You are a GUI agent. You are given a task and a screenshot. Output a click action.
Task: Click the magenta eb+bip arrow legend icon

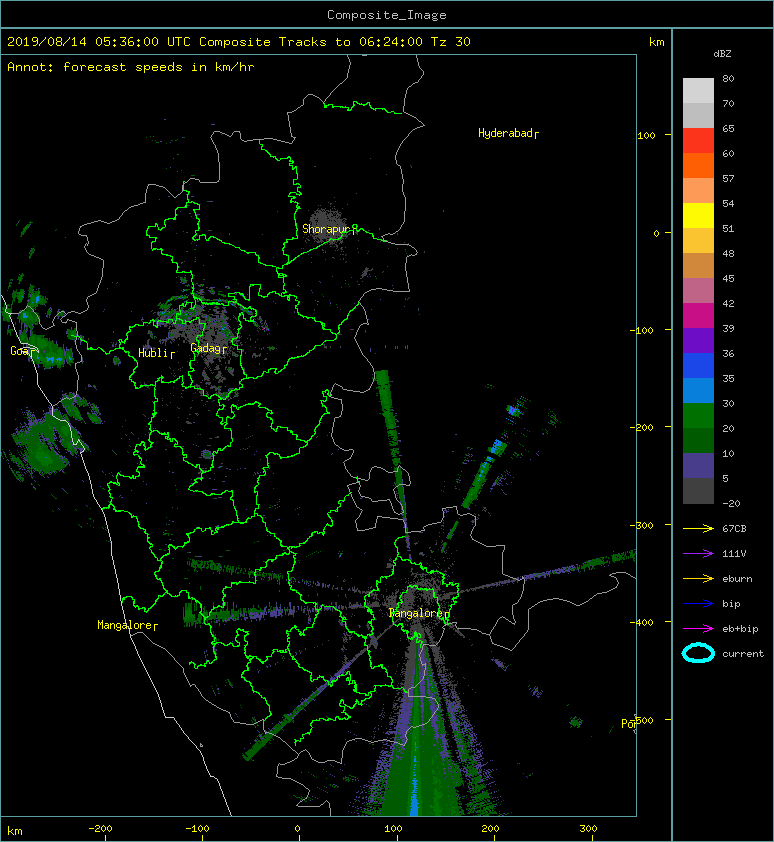(x=698, y=628)
